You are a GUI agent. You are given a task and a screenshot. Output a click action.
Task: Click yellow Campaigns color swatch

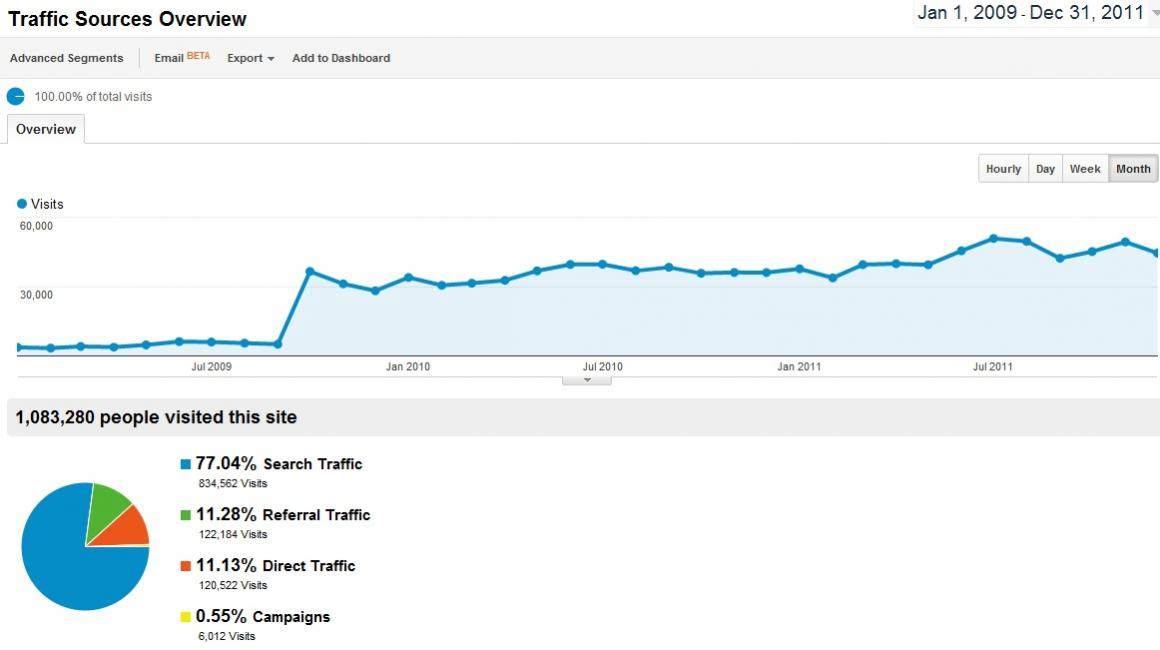point(186,617)
